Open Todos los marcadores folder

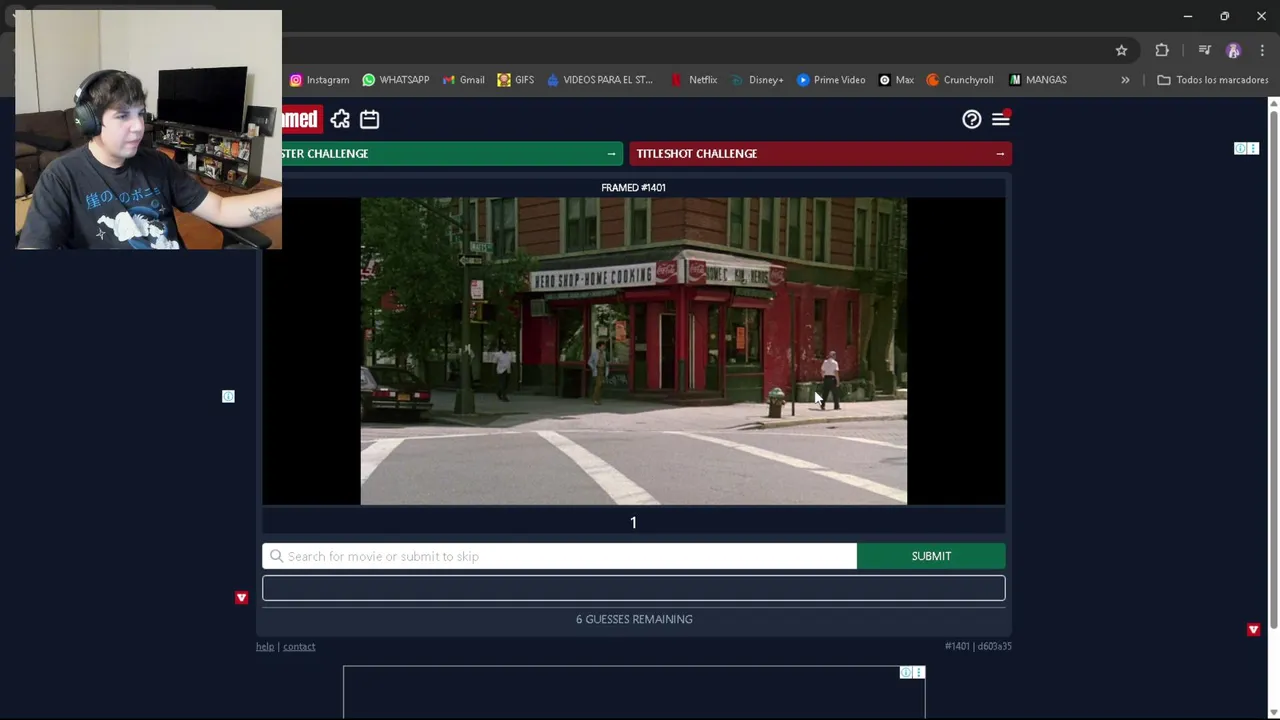pyautogui.click(x=1212, y=80)
